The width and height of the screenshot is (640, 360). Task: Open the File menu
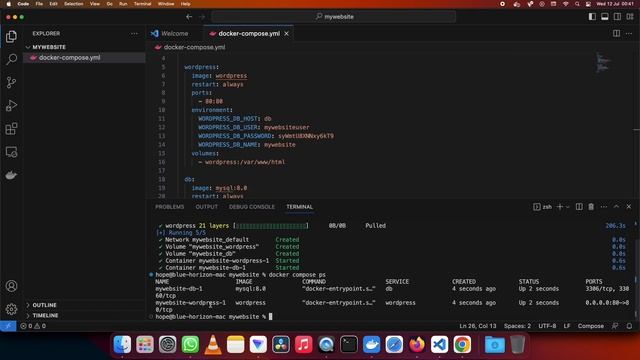(39, 4)
